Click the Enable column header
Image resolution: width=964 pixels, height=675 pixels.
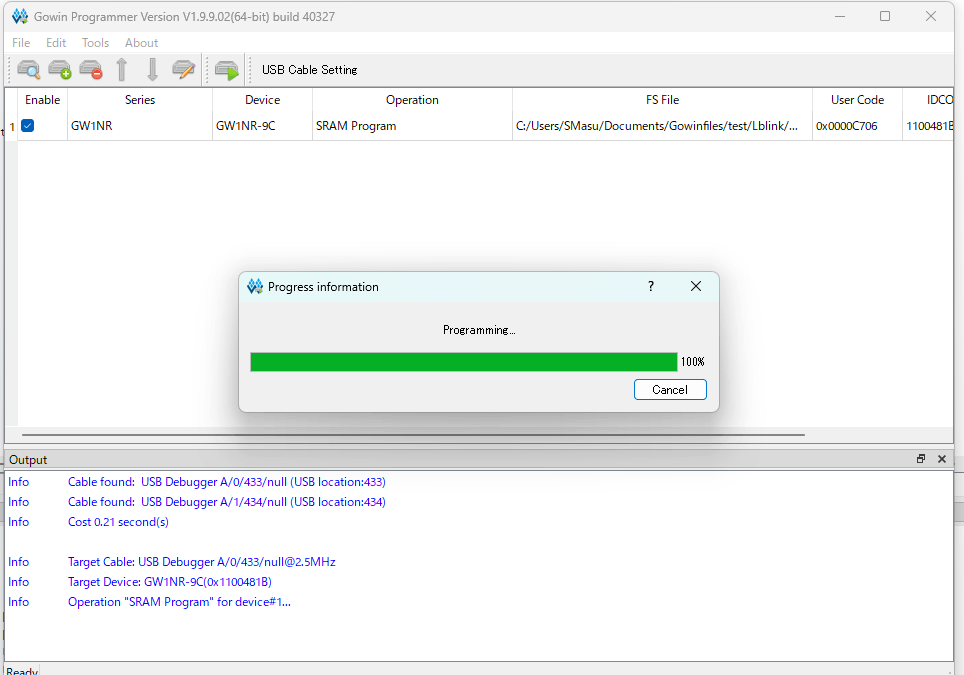(42, 100)
